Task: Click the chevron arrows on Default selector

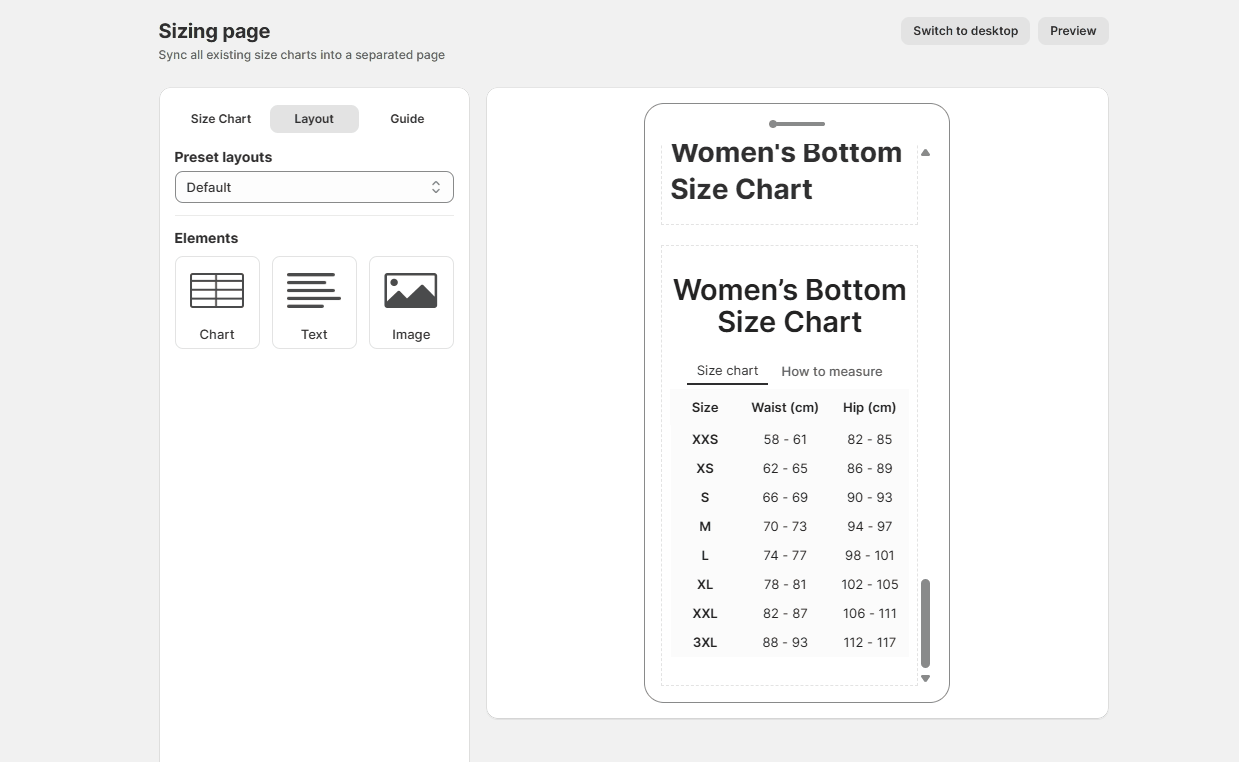Action: pyautogui.click(x=436, y=187)
